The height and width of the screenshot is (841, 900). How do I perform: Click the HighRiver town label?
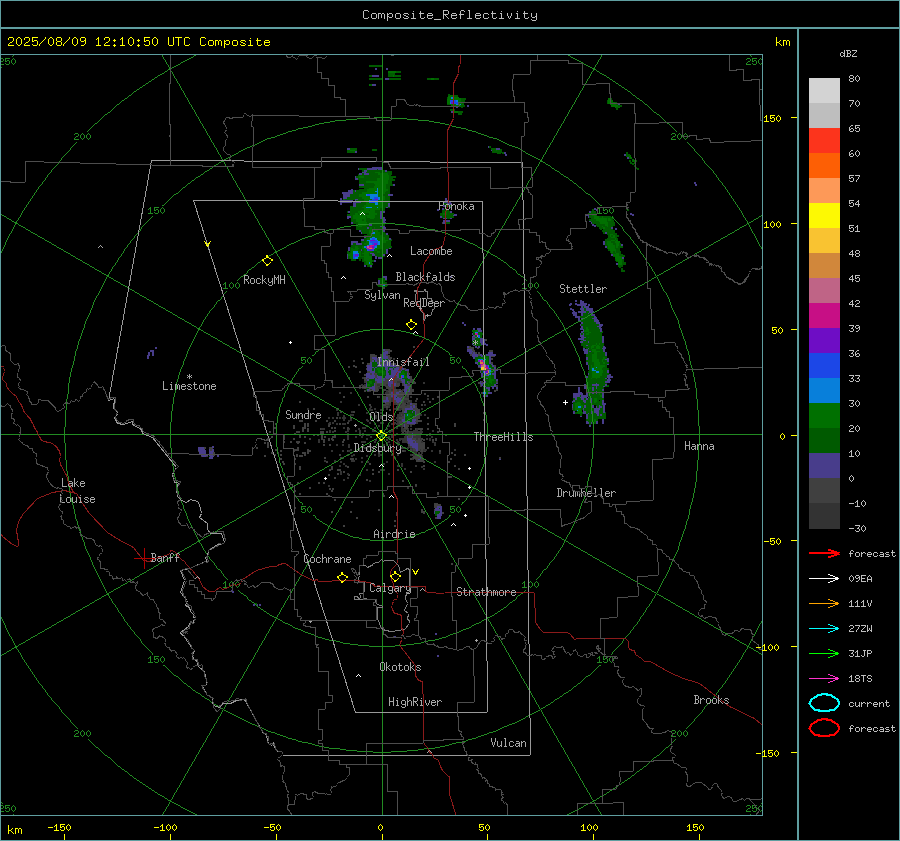point(415,702)
